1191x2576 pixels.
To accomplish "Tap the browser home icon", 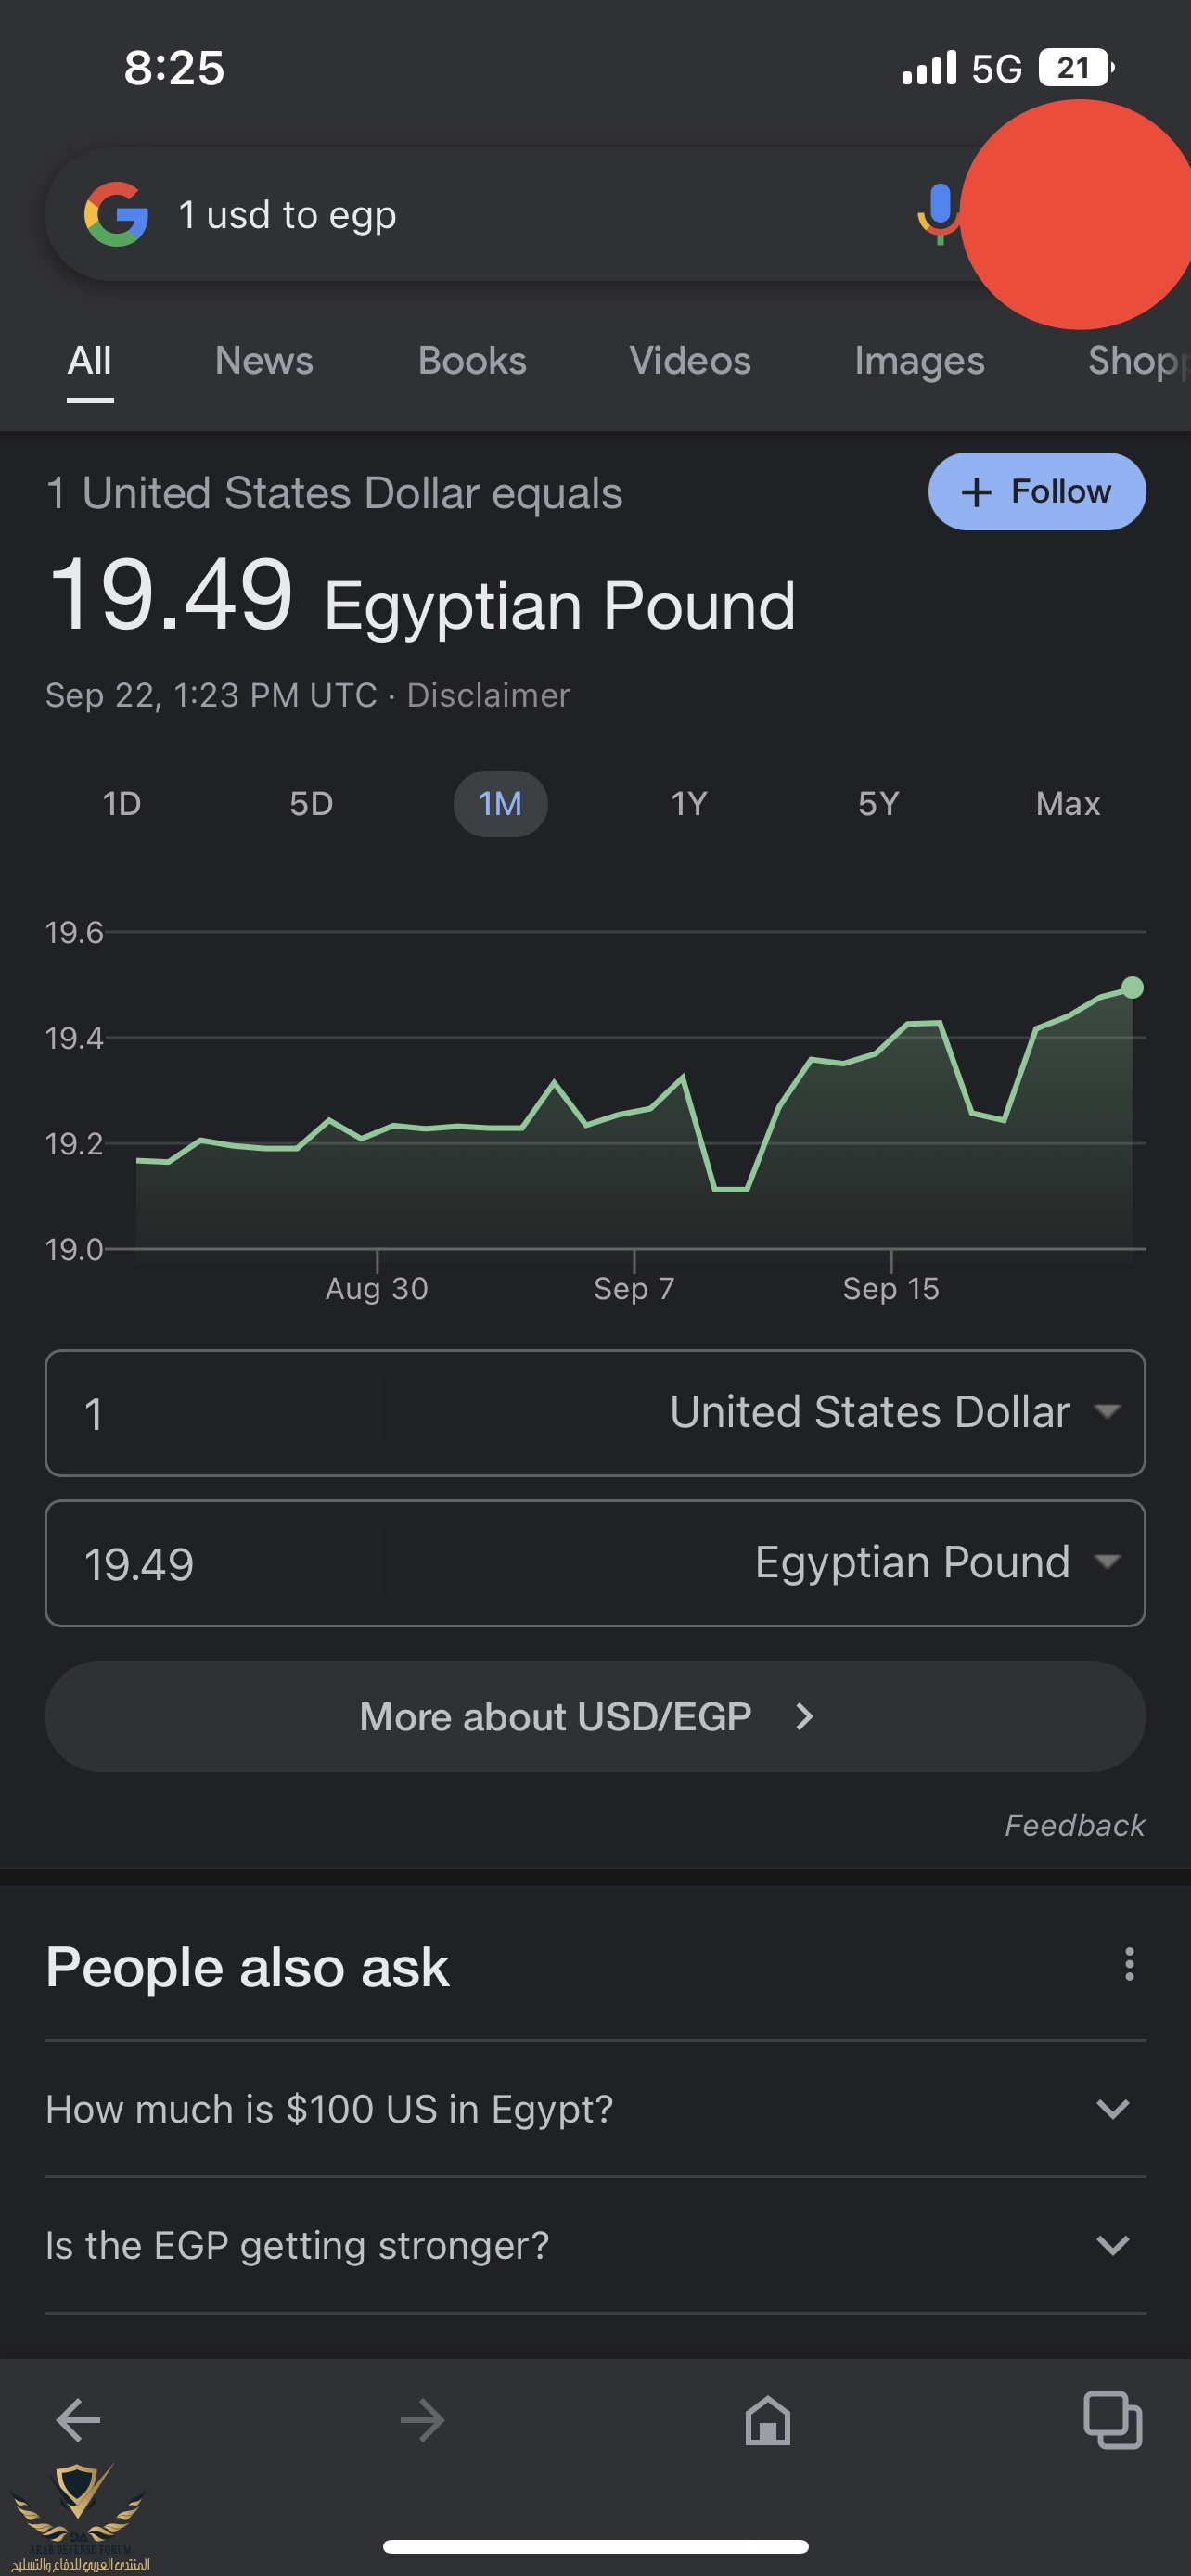I will pos(767,2420).
